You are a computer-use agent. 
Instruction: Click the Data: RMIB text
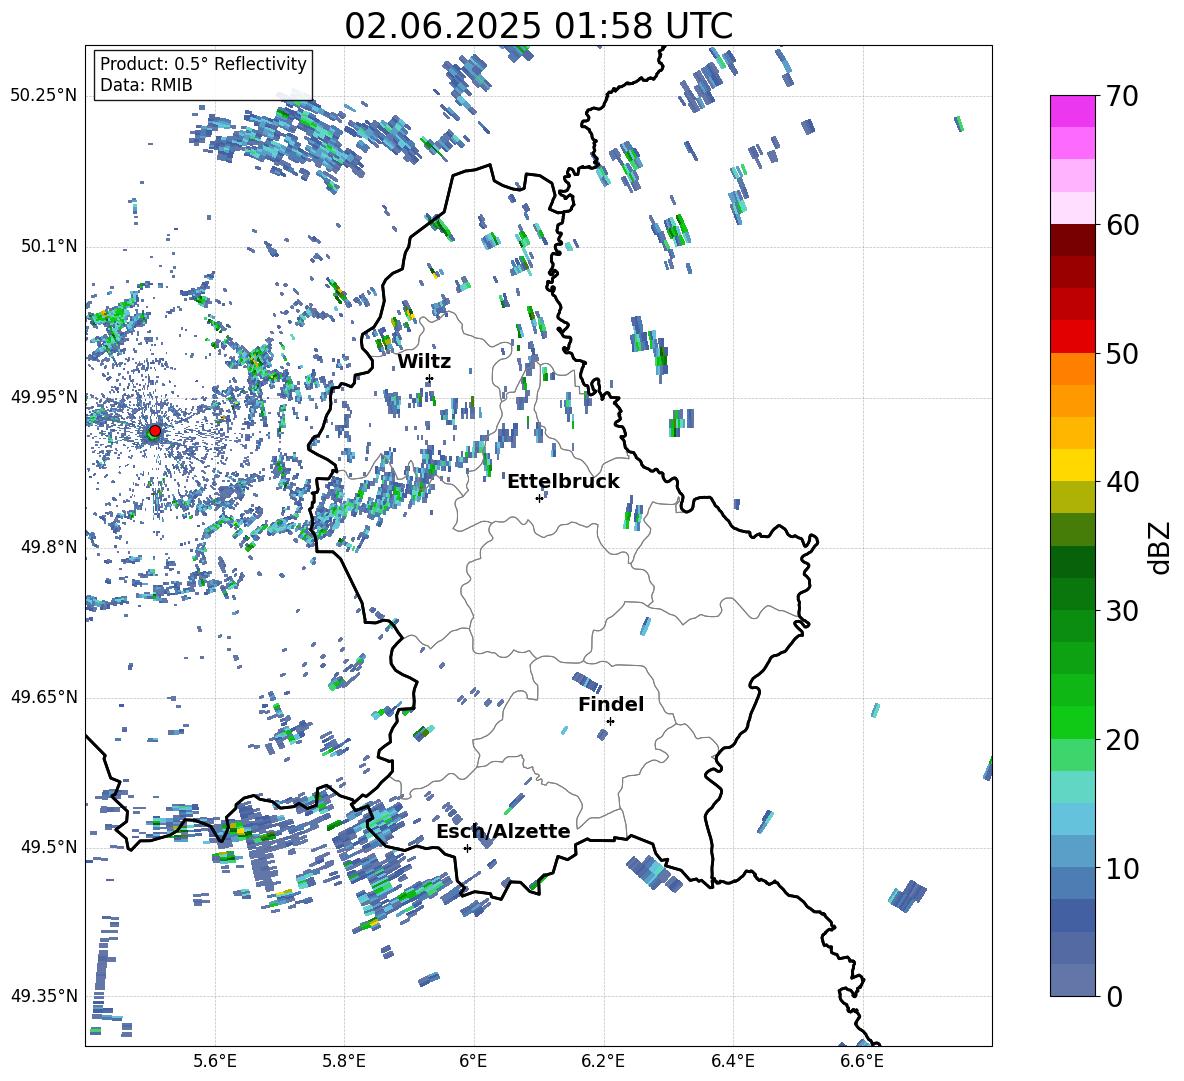pyautogui.click(x=146, y=85)
